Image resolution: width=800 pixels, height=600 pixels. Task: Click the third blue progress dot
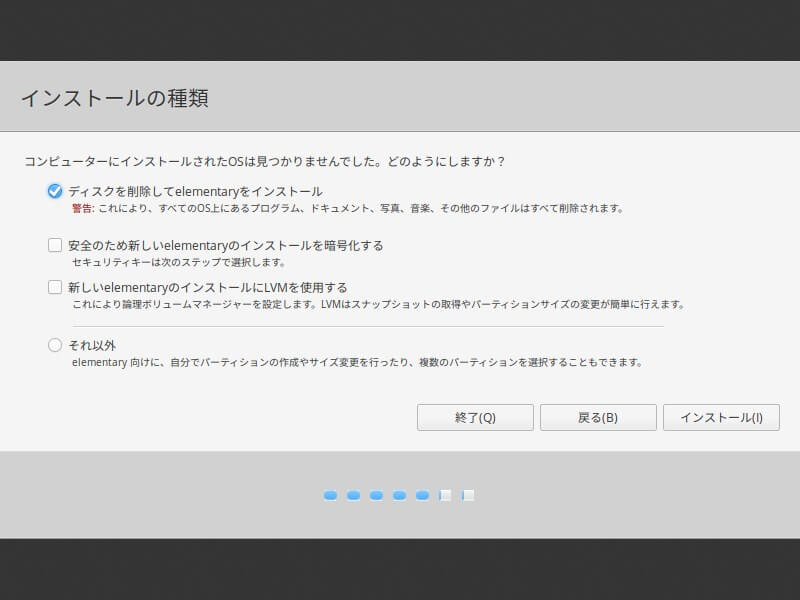(x=376, y=495)
